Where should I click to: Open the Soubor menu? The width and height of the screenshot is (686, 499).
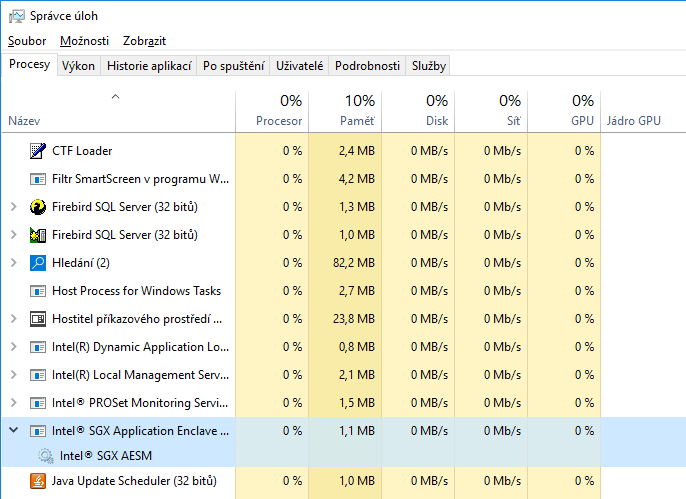(27, 41)
